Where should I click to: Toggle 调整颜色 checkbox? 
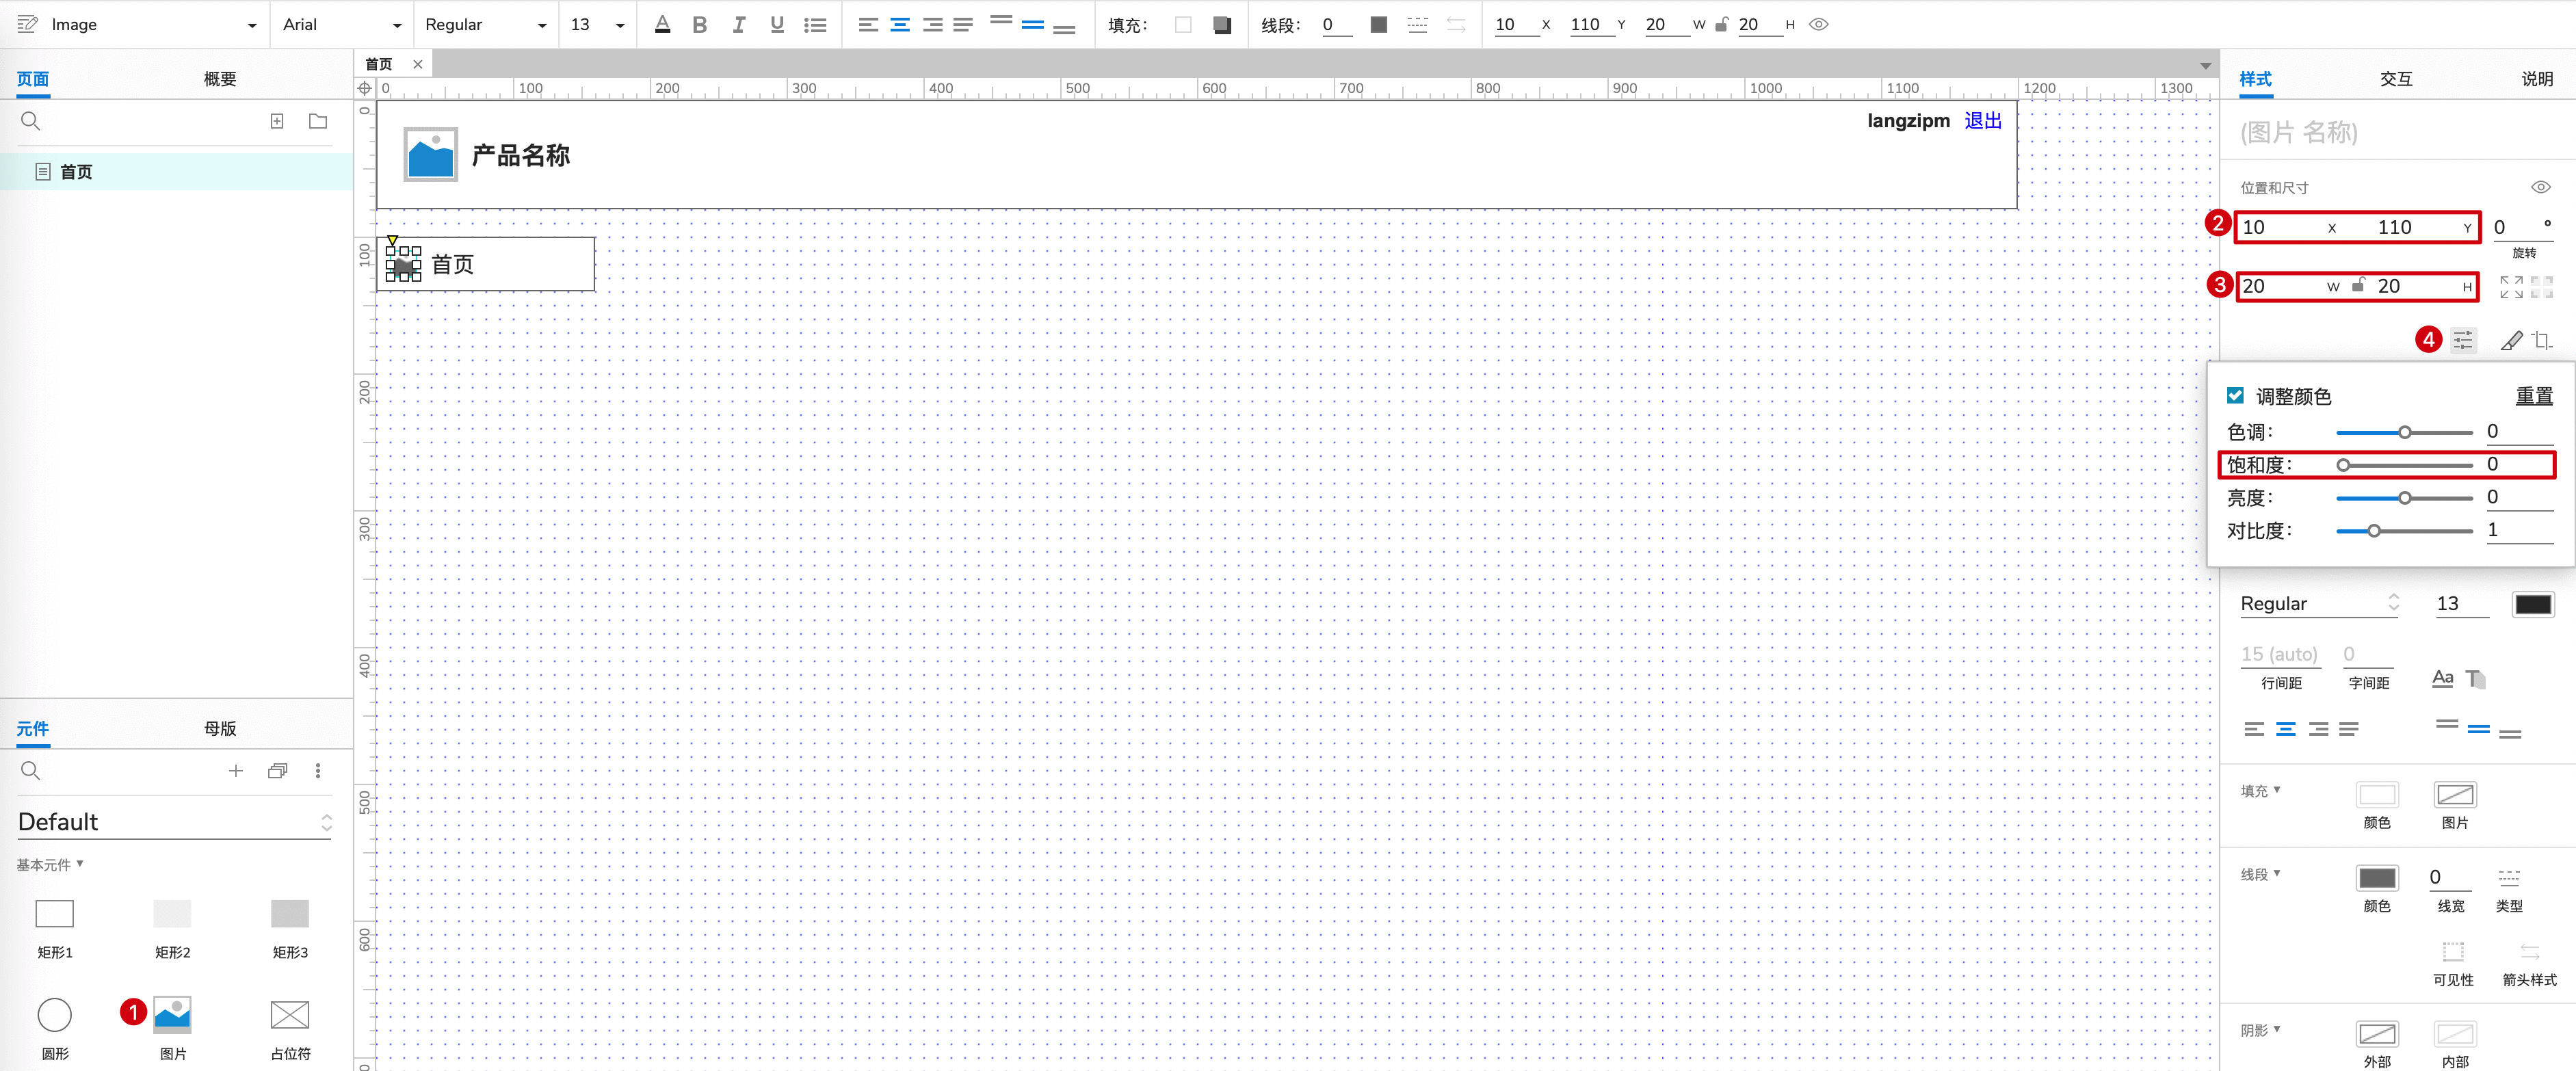(2235, 396)
